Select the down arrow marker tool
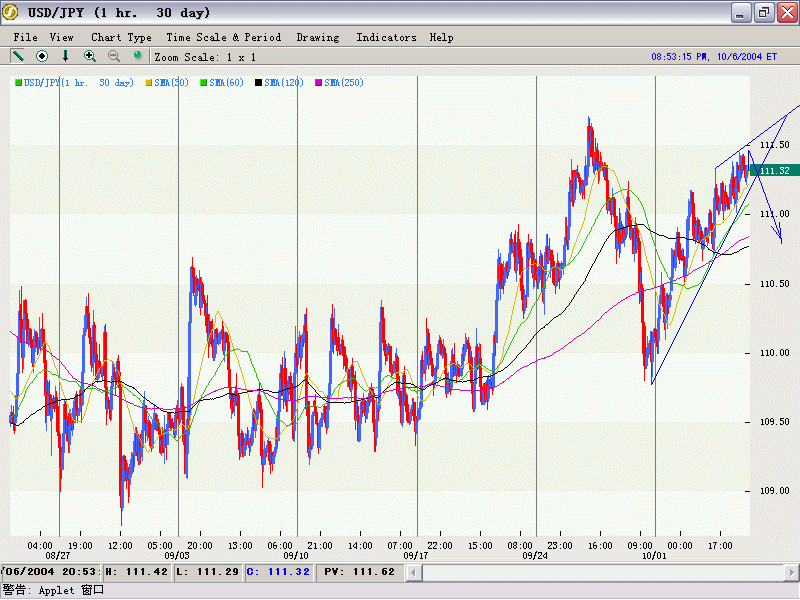The image size is (800, 600). 66,57
